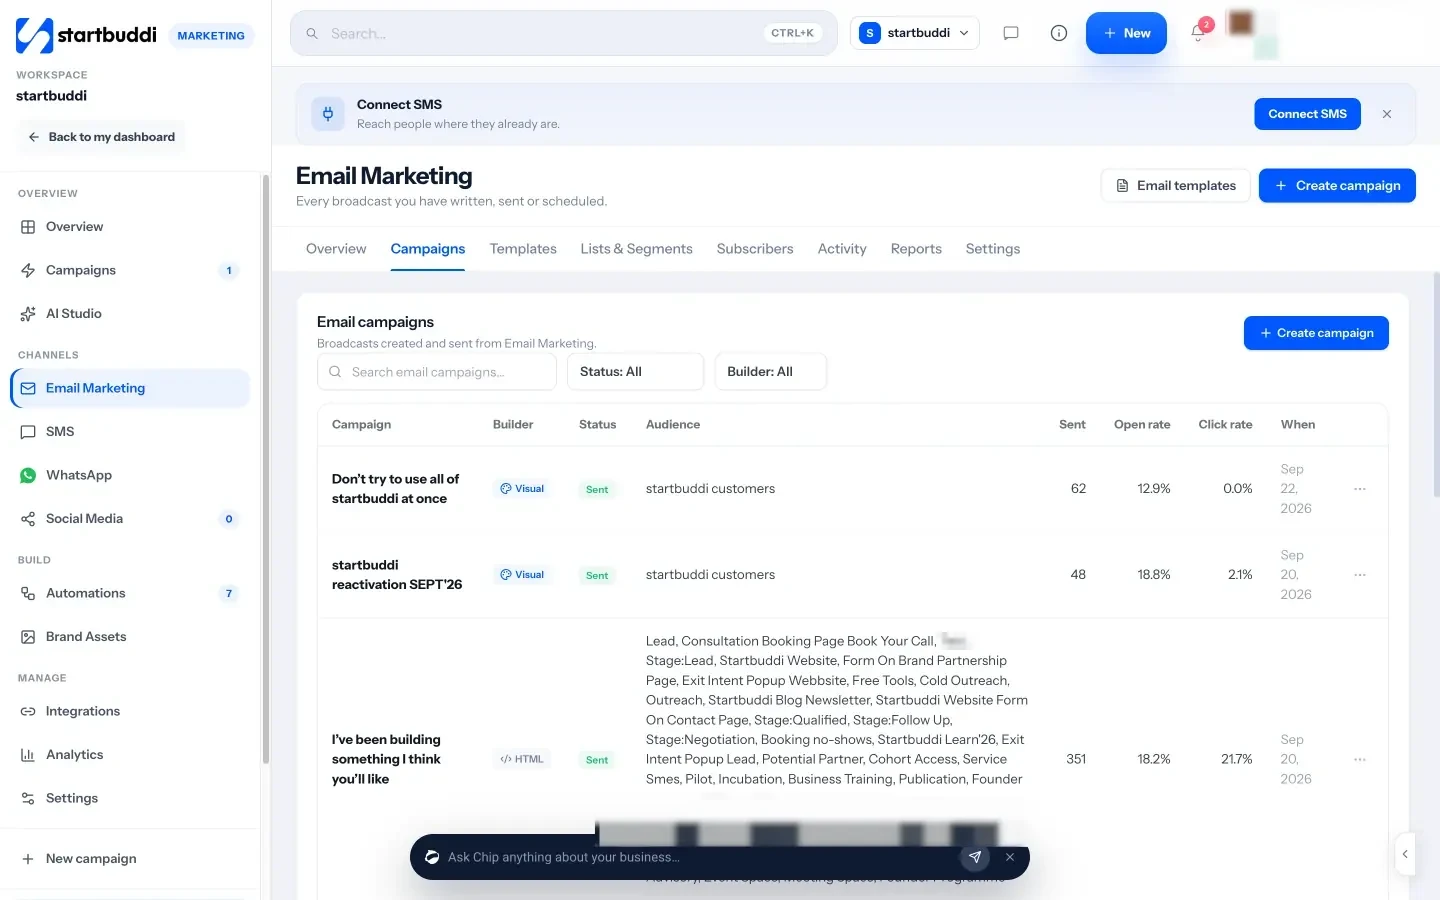Open Analytics in the sidebar

pos(130,755)
